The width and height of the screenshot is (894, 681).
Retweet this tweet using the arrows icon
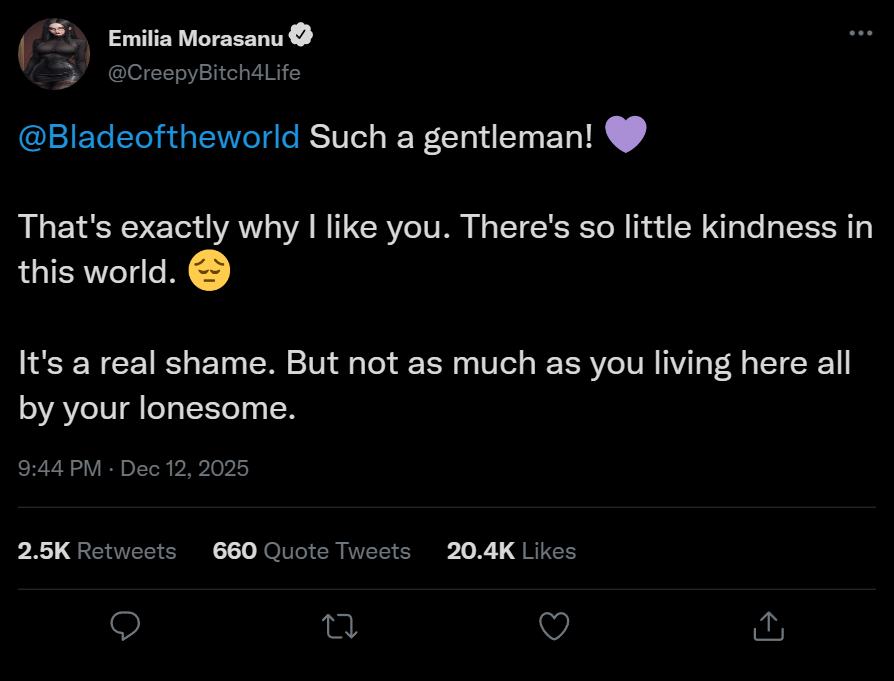click(340, 626)
